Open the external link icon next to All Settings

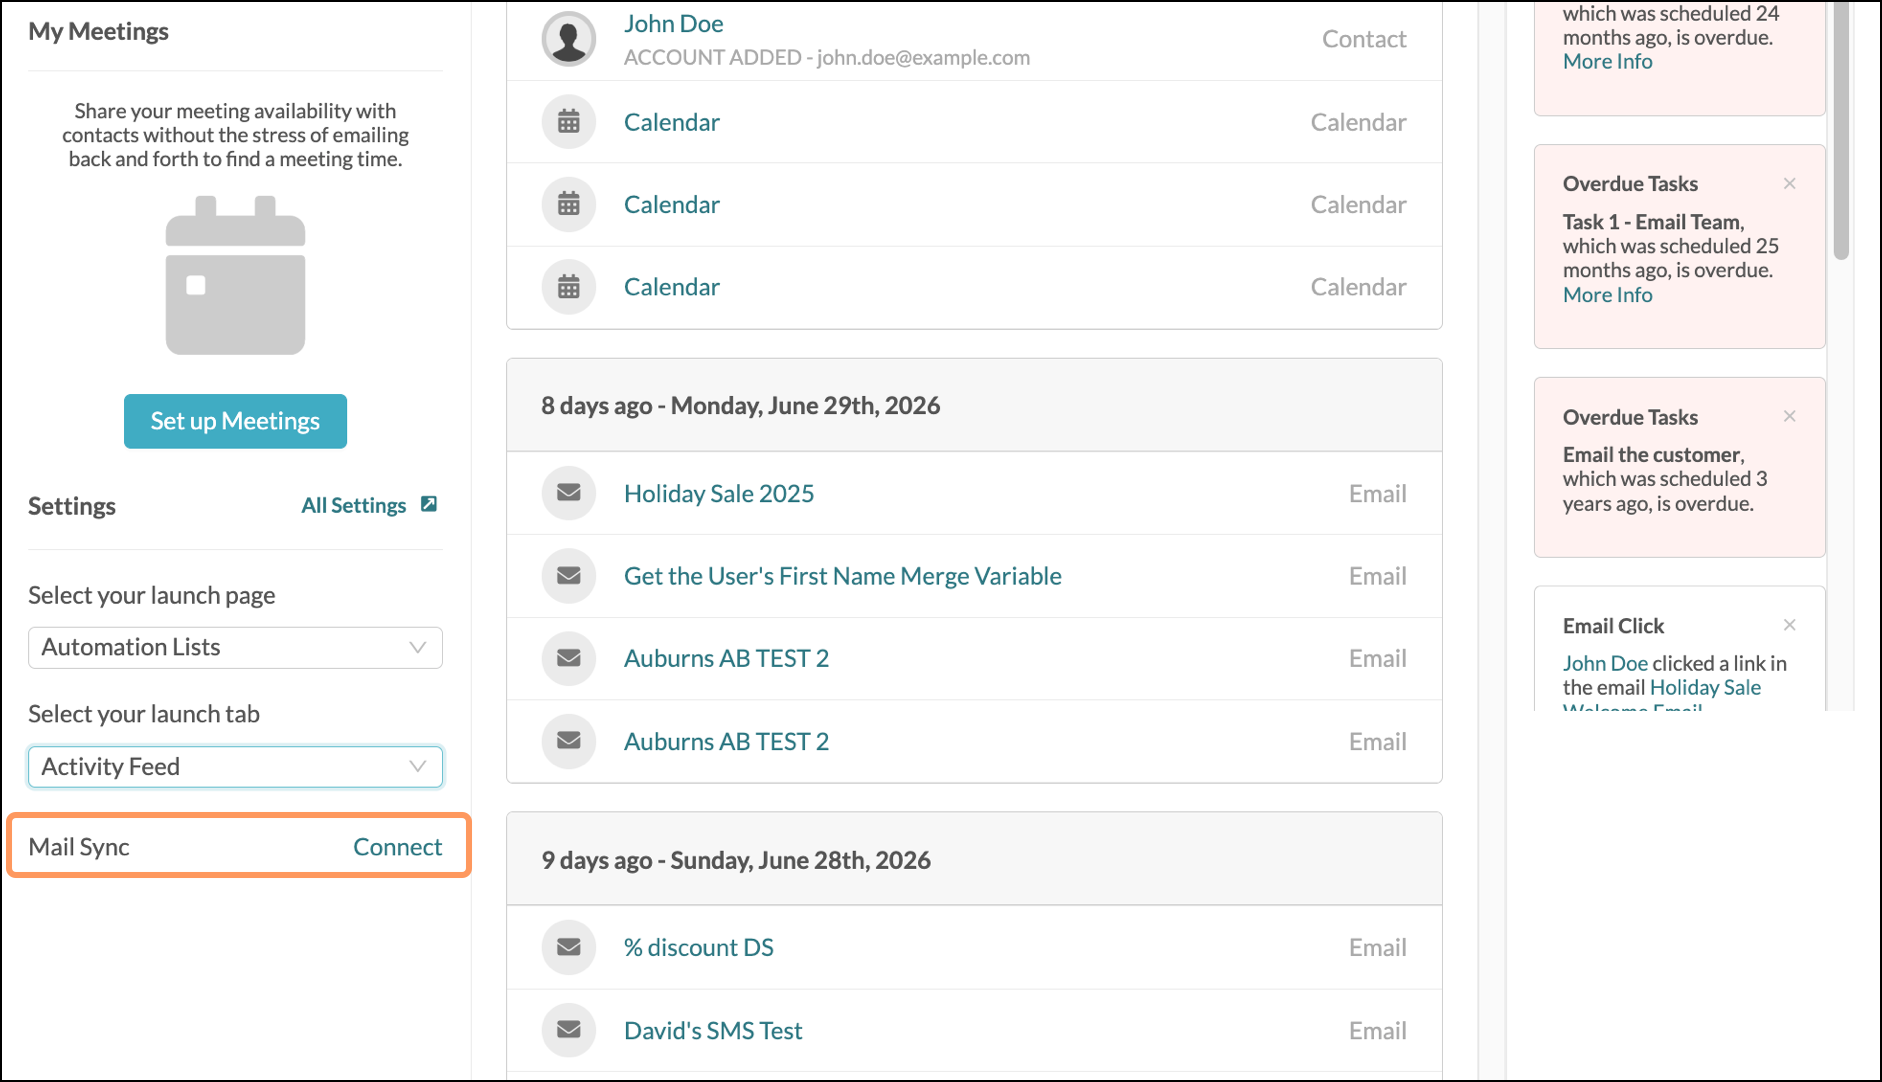[x=429, y=504]
